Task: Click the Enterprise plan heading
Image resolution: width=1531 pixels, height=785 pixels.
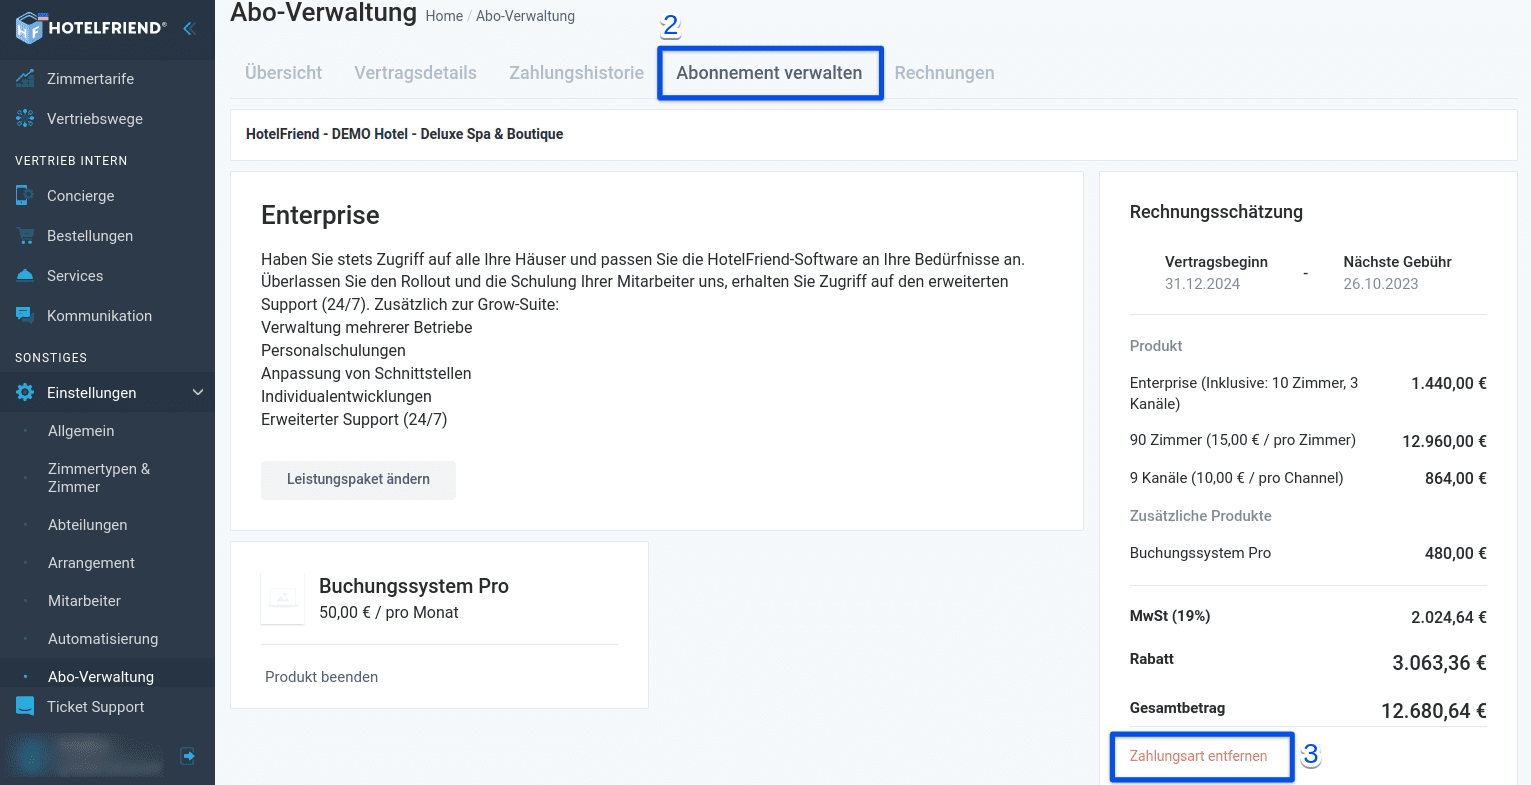Action: click(320, 215)
